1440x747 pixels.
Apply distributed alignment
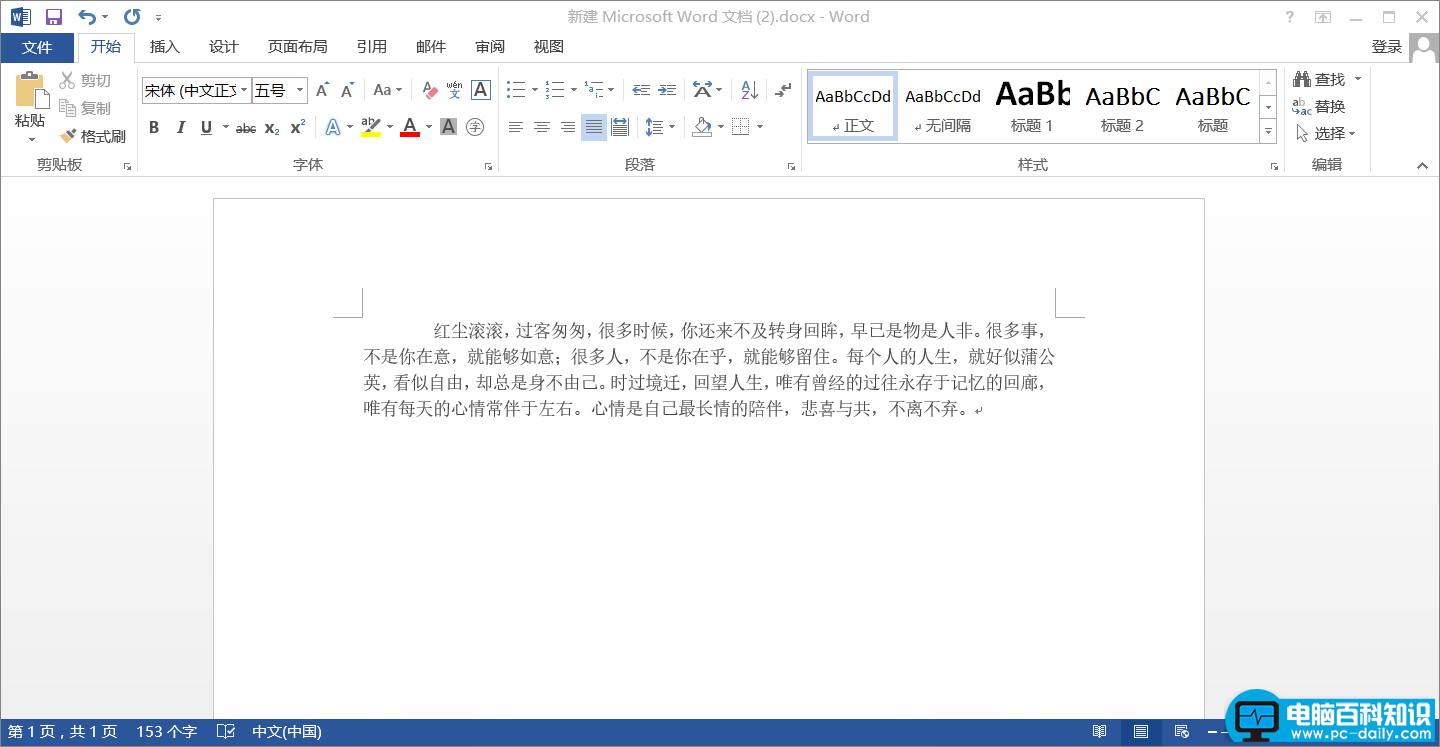[620, 127]
